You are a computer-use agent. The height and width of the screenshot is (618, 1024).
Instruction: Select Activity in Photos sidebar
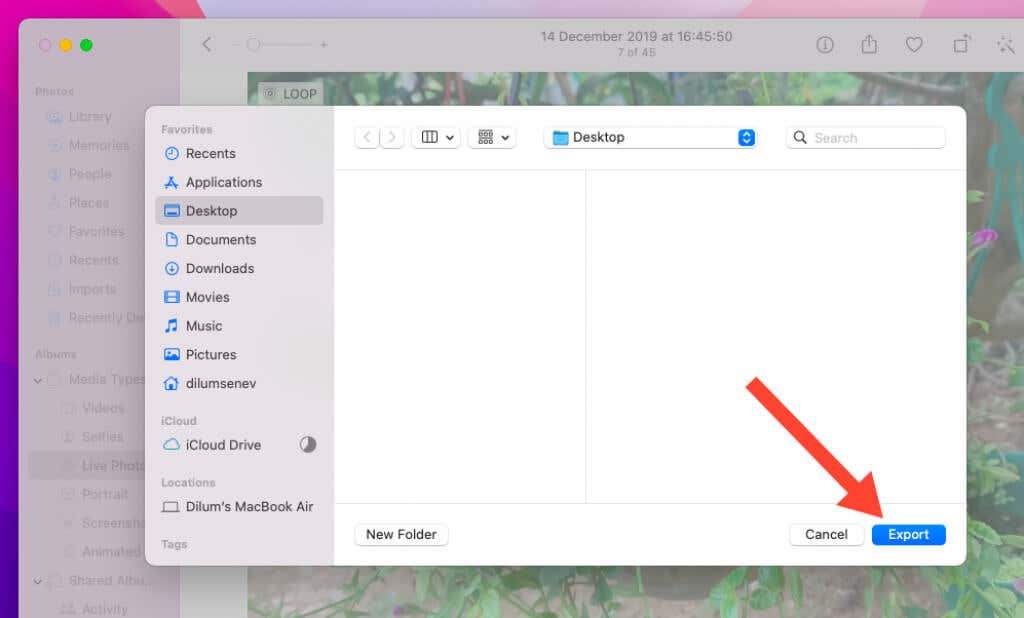click(104, 609)
